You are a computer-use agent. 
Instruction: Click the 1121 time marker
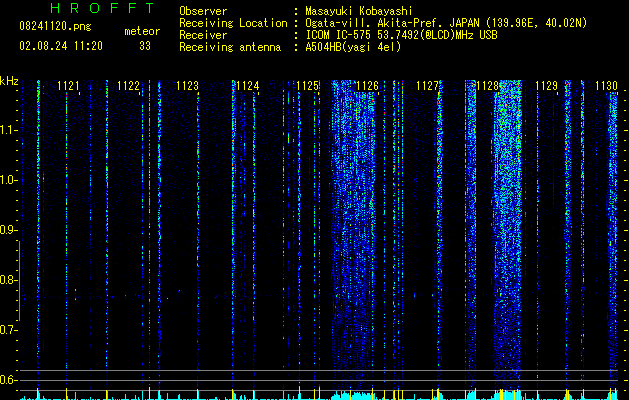(x=68, y=86)
